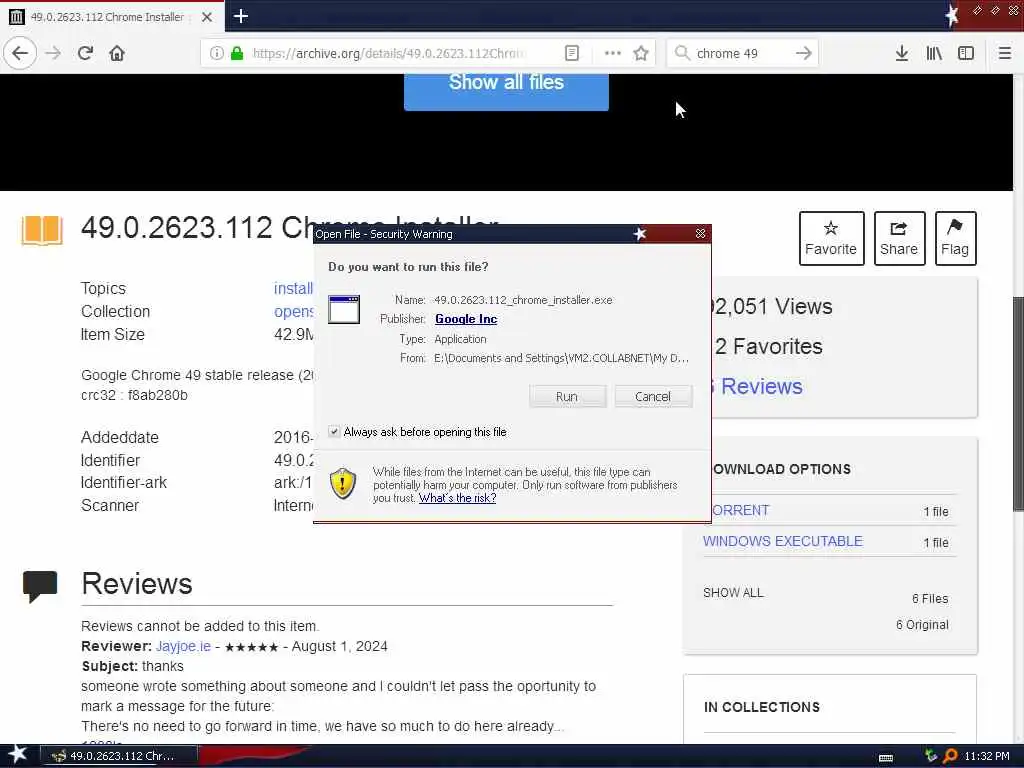Click the install topic link
The image size is (1024, 768).
[293, 288]
